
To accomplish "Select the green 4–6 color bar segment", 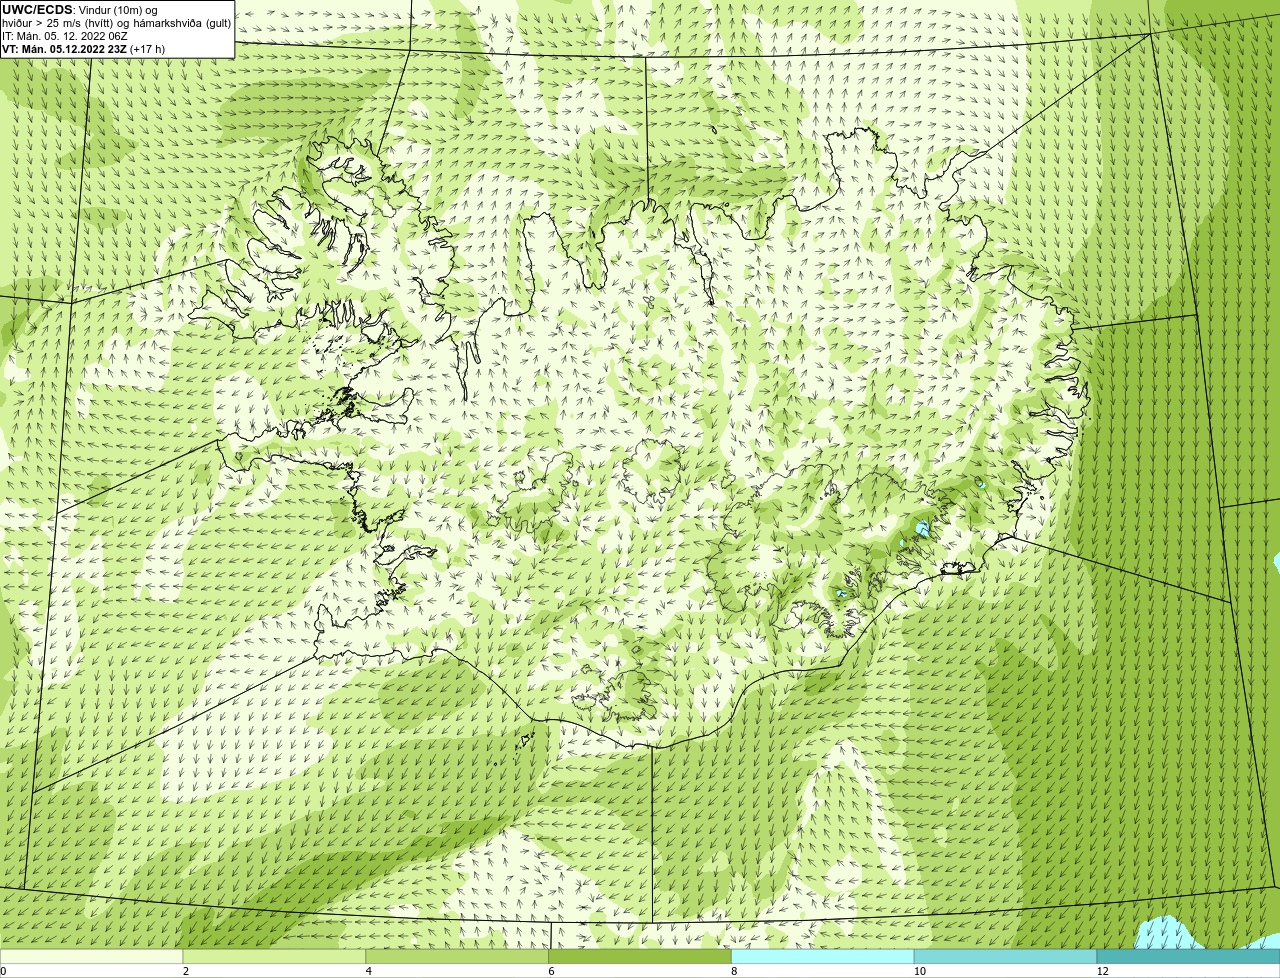I will (457, 957).
